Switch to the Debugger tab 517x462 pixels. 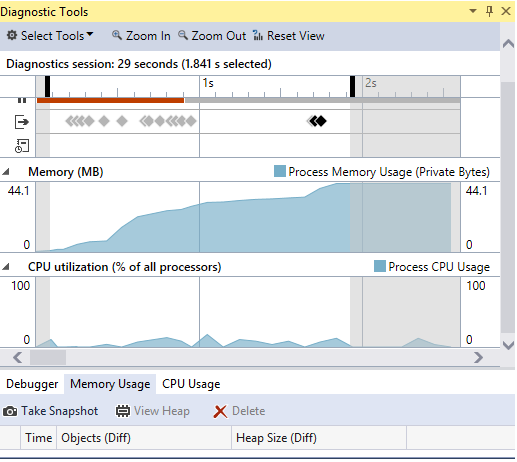click(x=32, y=384)
